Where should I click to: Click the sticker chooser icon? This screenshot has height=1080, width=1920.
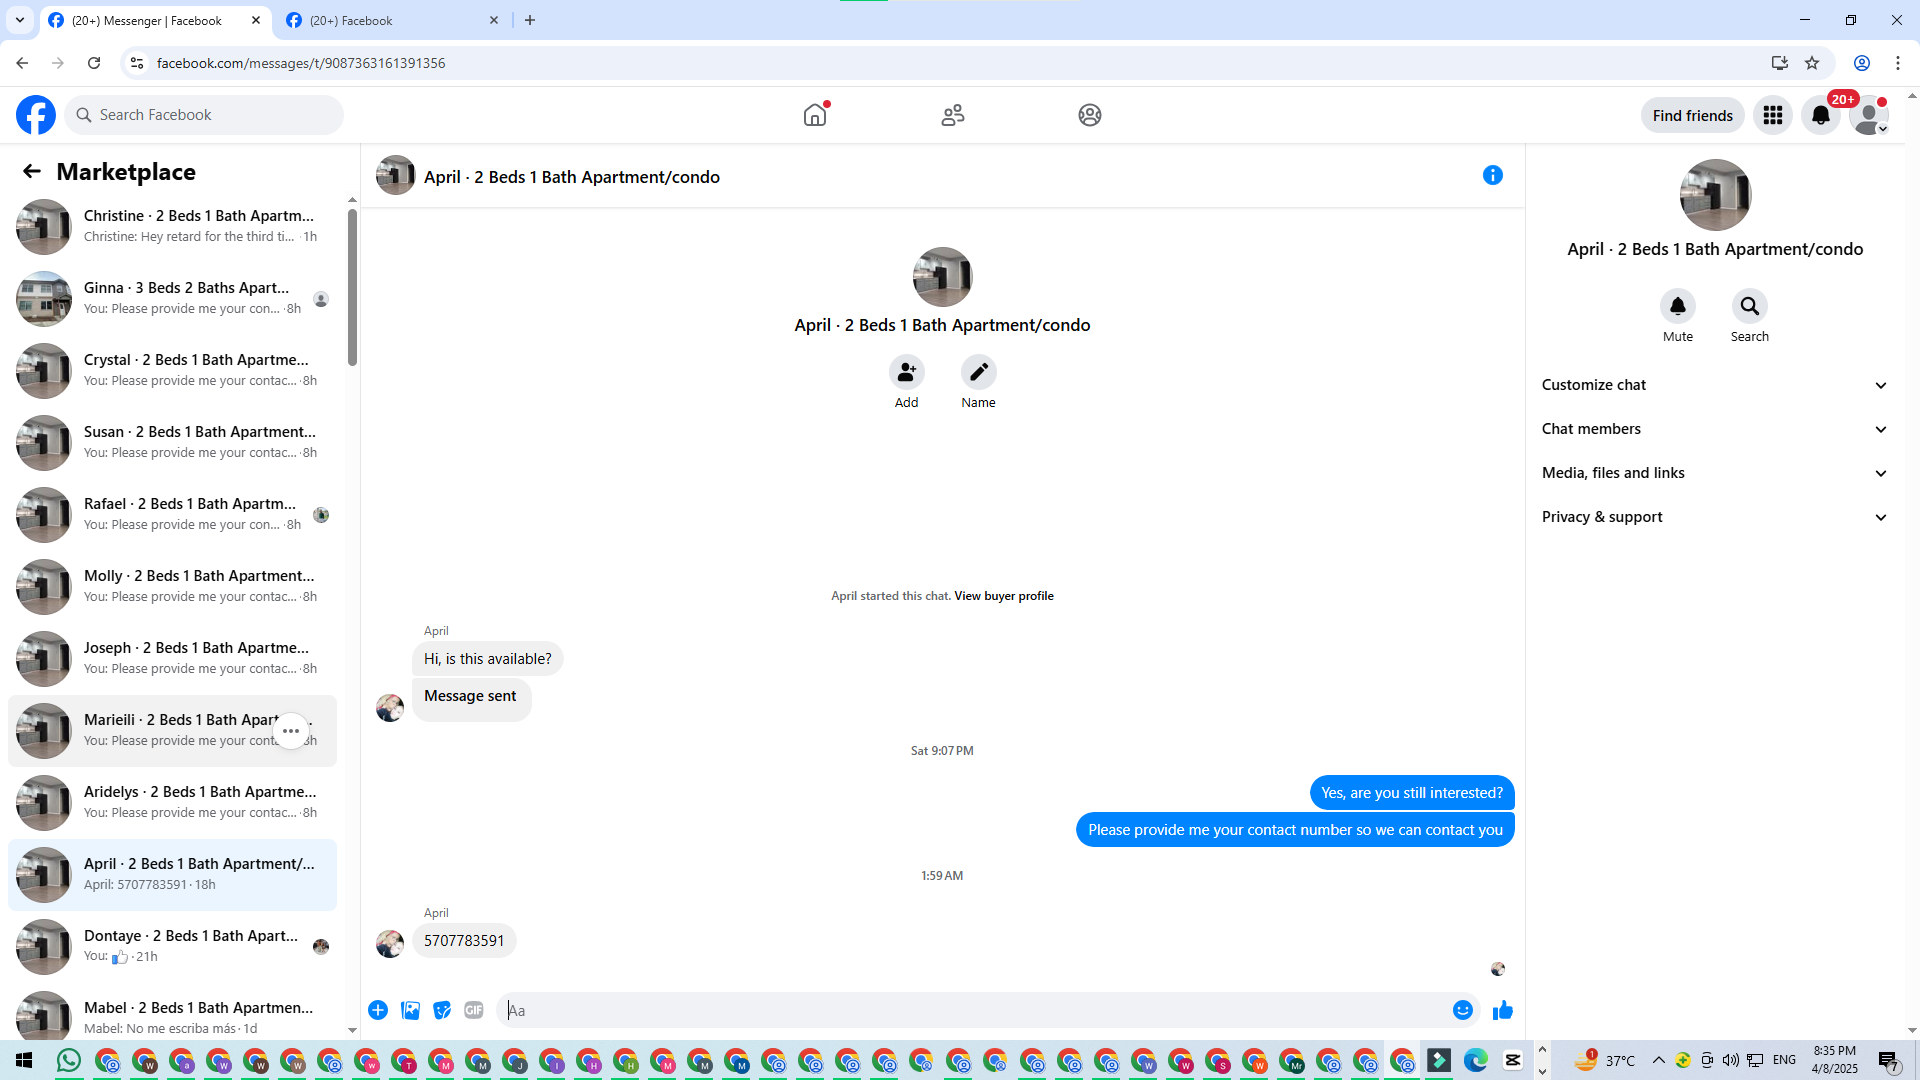click(x=442, y=1010)
